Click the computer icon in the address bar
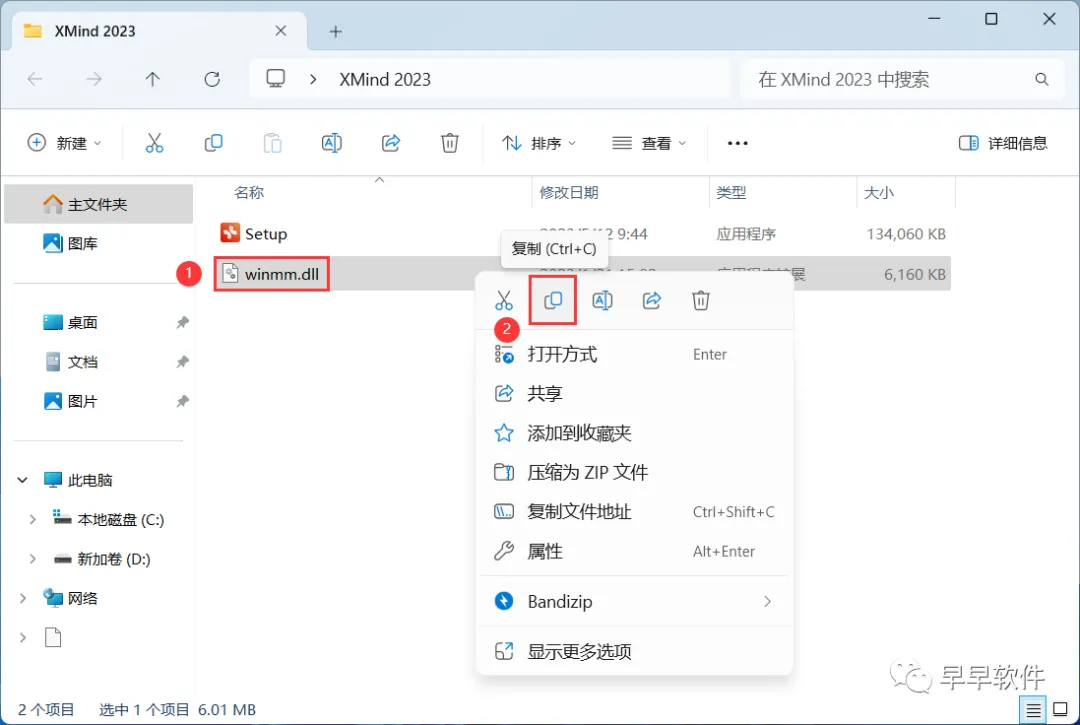Image resolution: width=1080 pixels, height=725 pixels. [x=276, y=78]
